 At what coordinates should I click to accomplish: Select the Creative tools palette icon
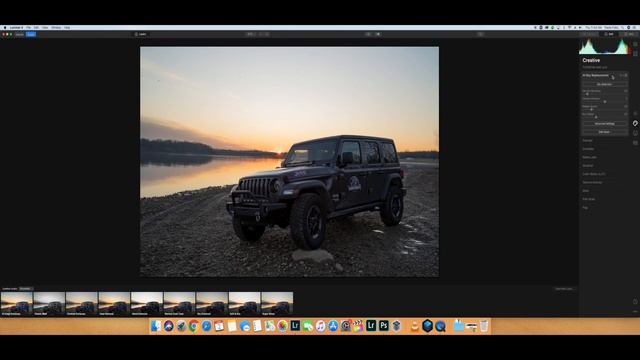pos(635,123)
